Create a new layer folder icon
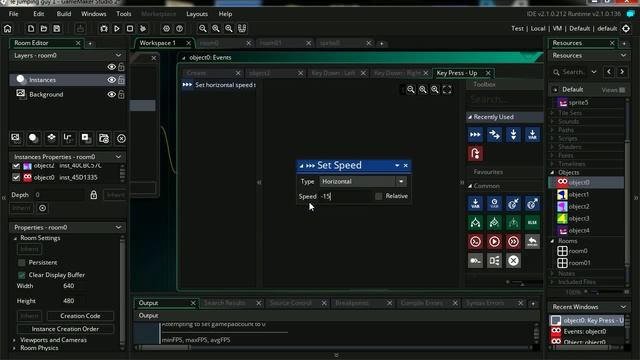The image size is (640, 360). [x=104, y=138]
